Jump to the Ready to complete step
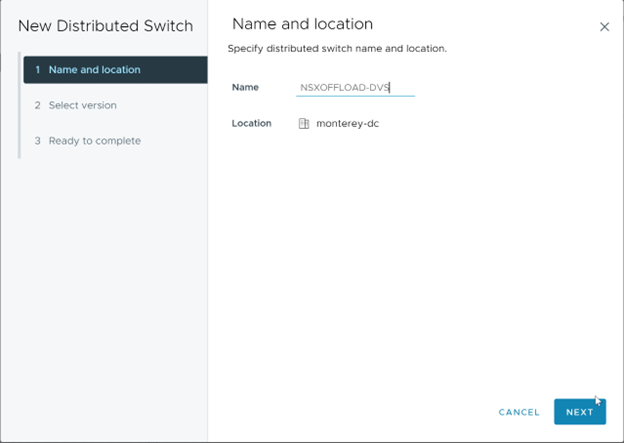This screenshot has height=443, width=624. click(94, 141)
